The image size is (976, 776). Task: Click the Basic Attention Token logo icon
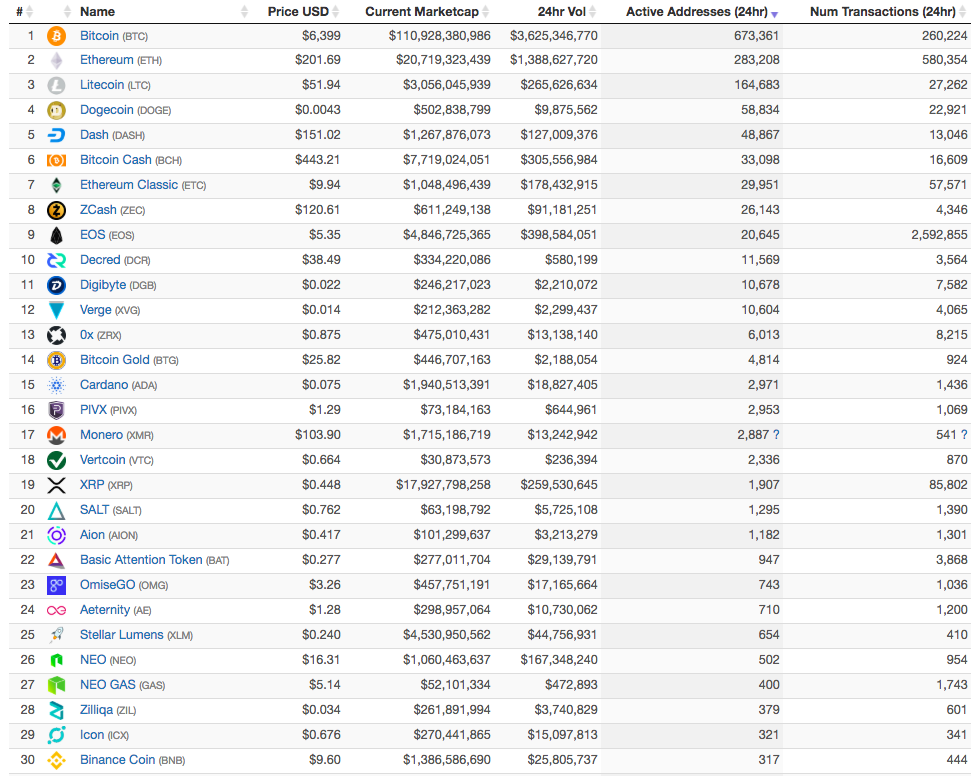57,560
